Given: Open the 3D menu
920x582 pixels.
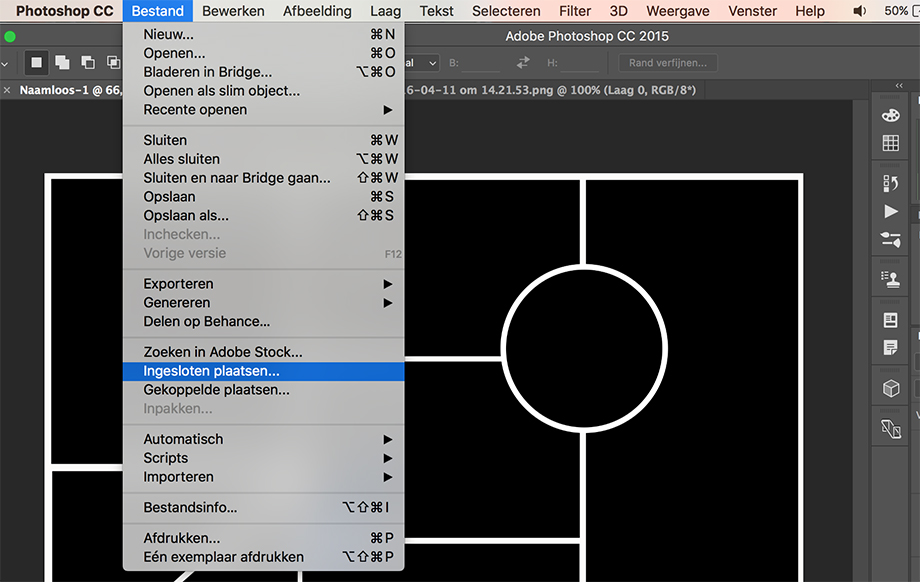Looking at the screenshot, I should [x=618, y=11].
